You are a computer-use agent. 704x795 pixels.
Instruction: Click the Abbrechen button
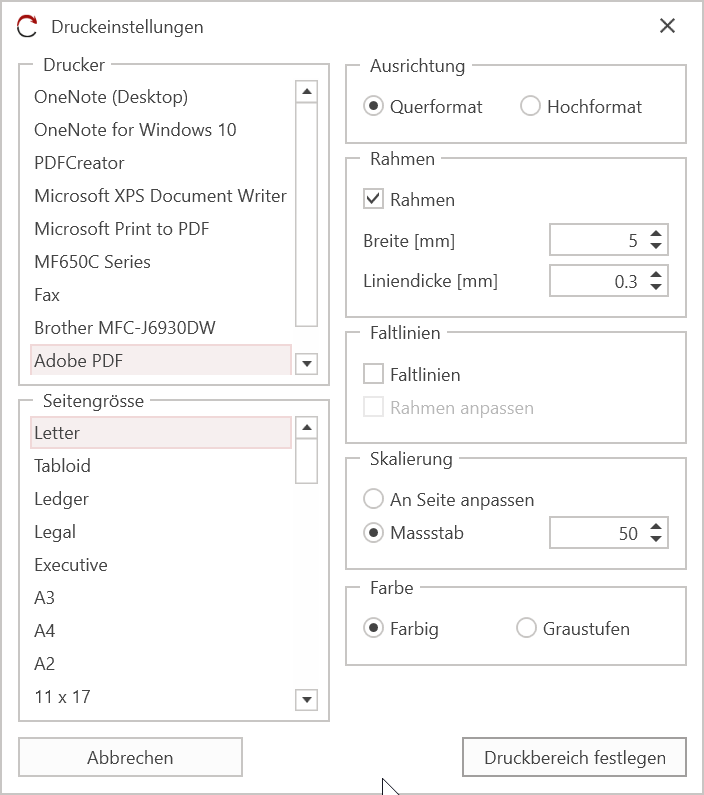(x=130, y=757)
